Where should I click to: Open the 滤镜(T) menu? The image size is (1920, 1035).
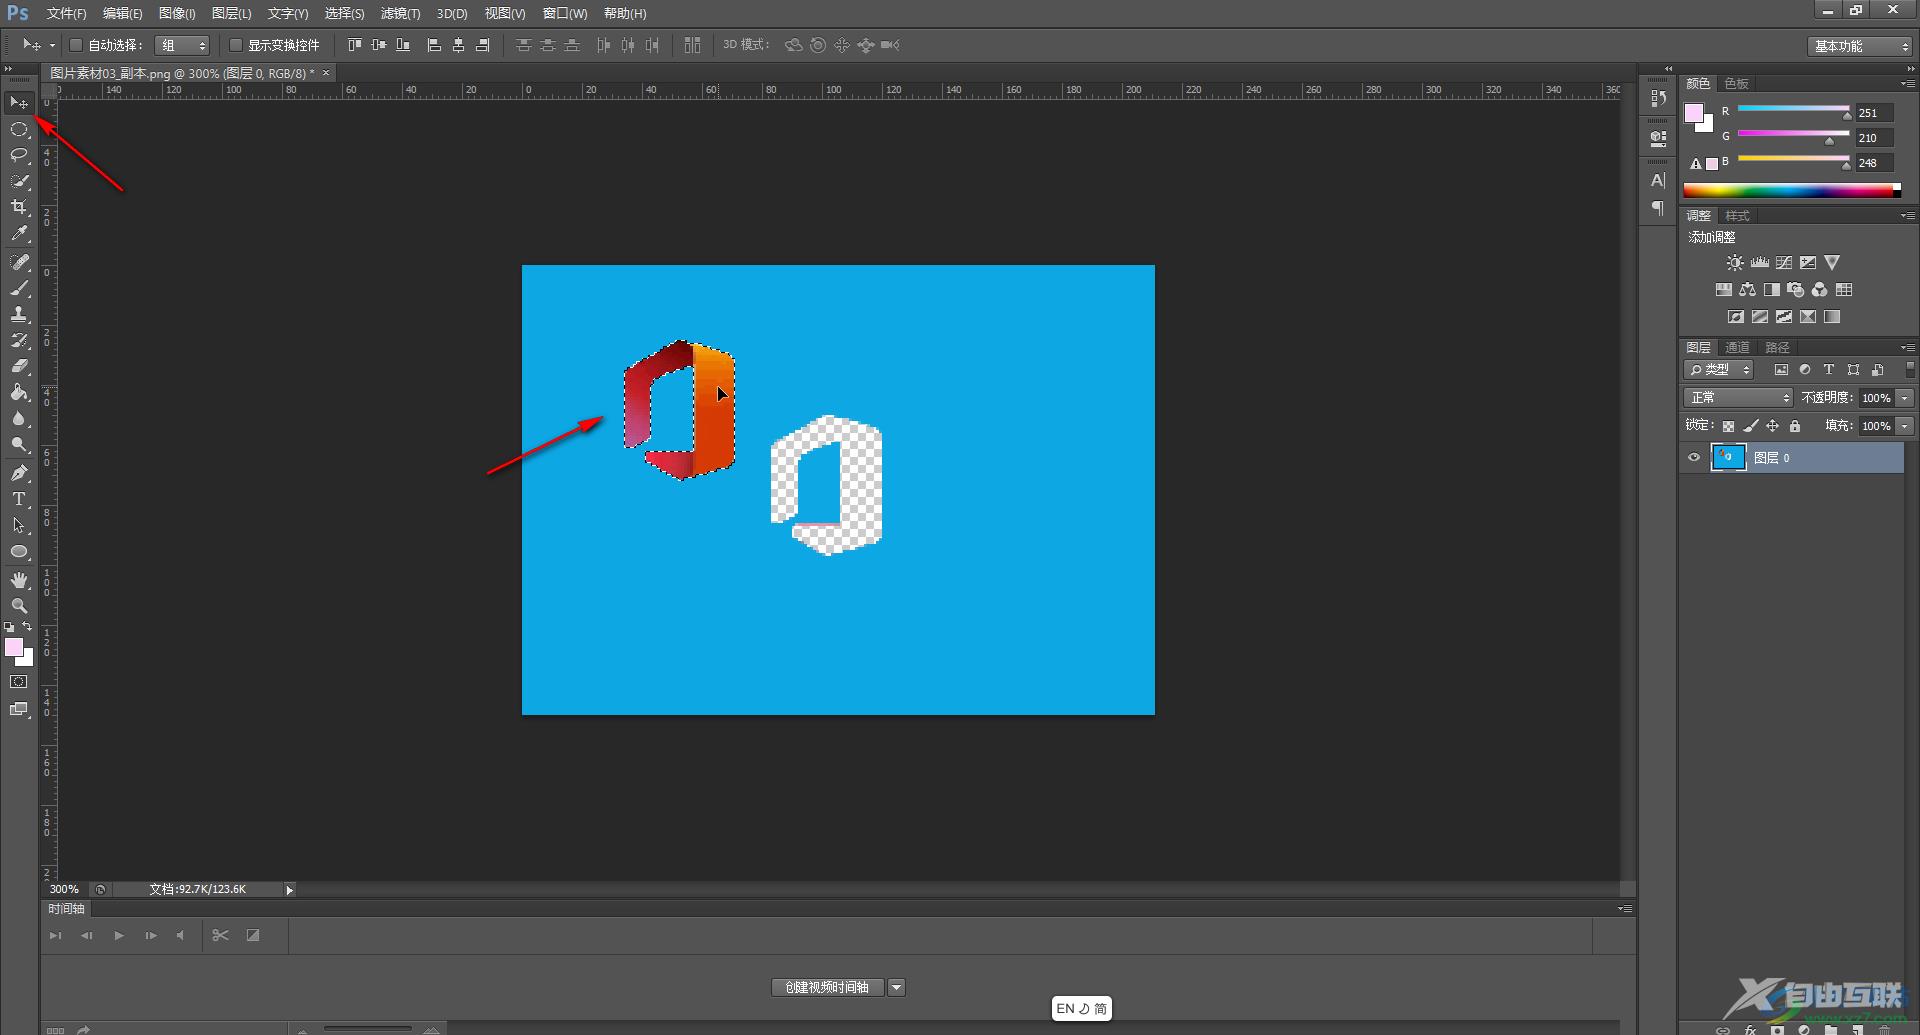(400, 13)
